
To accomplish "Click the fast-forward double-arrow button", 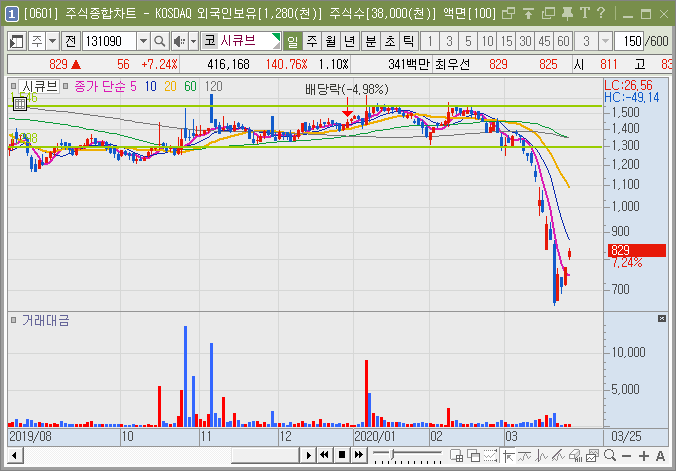I will pyautogui.click(x=359, y=455).
